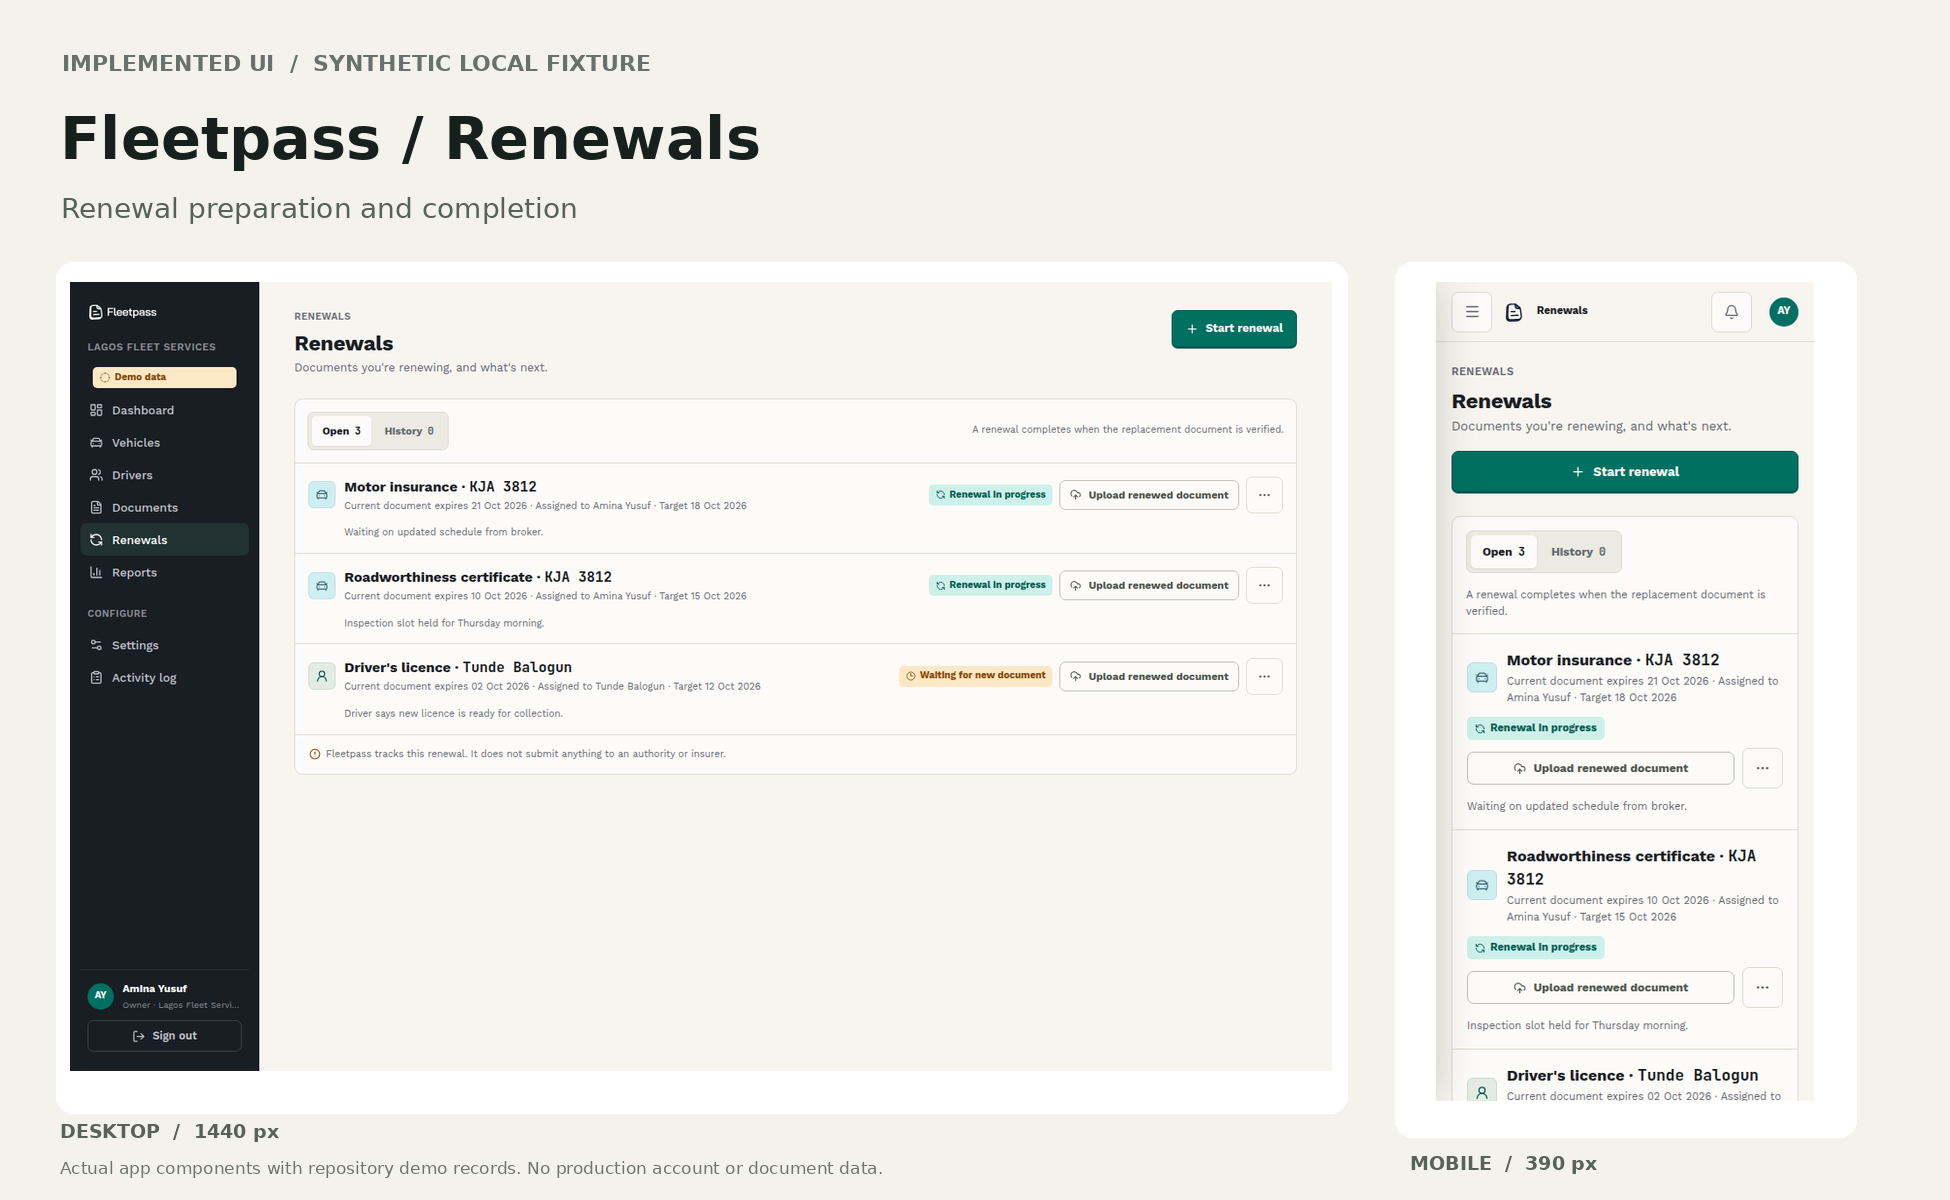
Task: Click mobile Start renewal button
Action: (x=1625, y=472)
